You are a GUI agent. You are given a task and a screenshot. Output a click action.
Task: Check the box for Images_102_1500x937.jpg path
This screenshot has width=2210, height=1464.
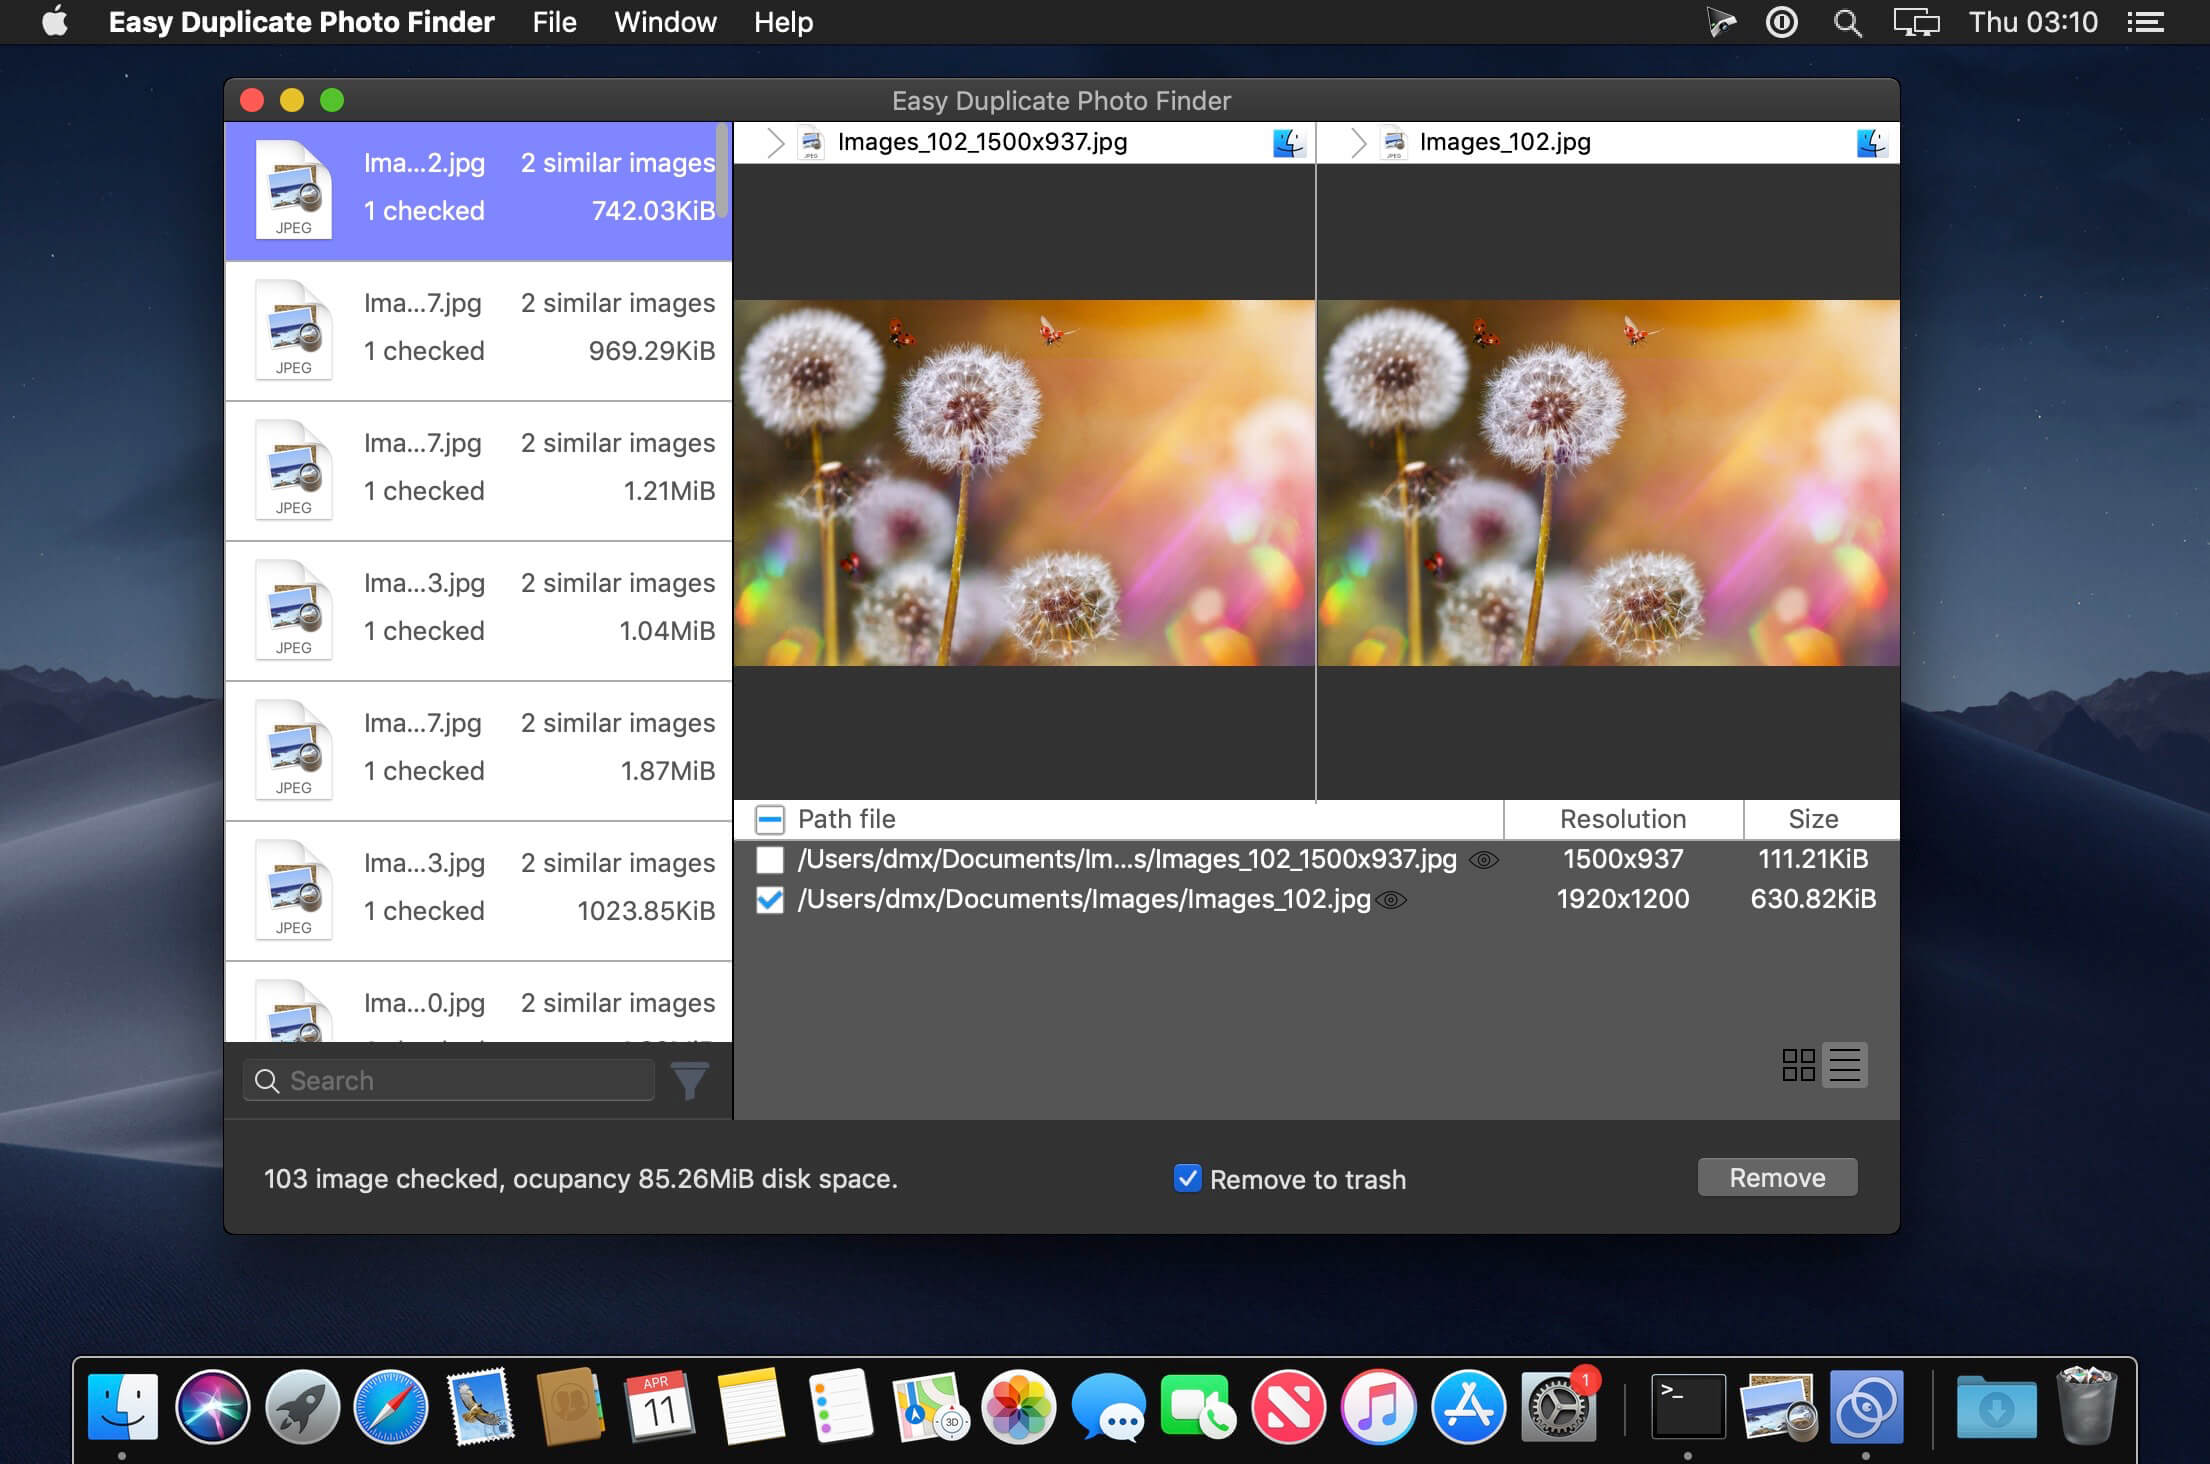tap(770, 859)
